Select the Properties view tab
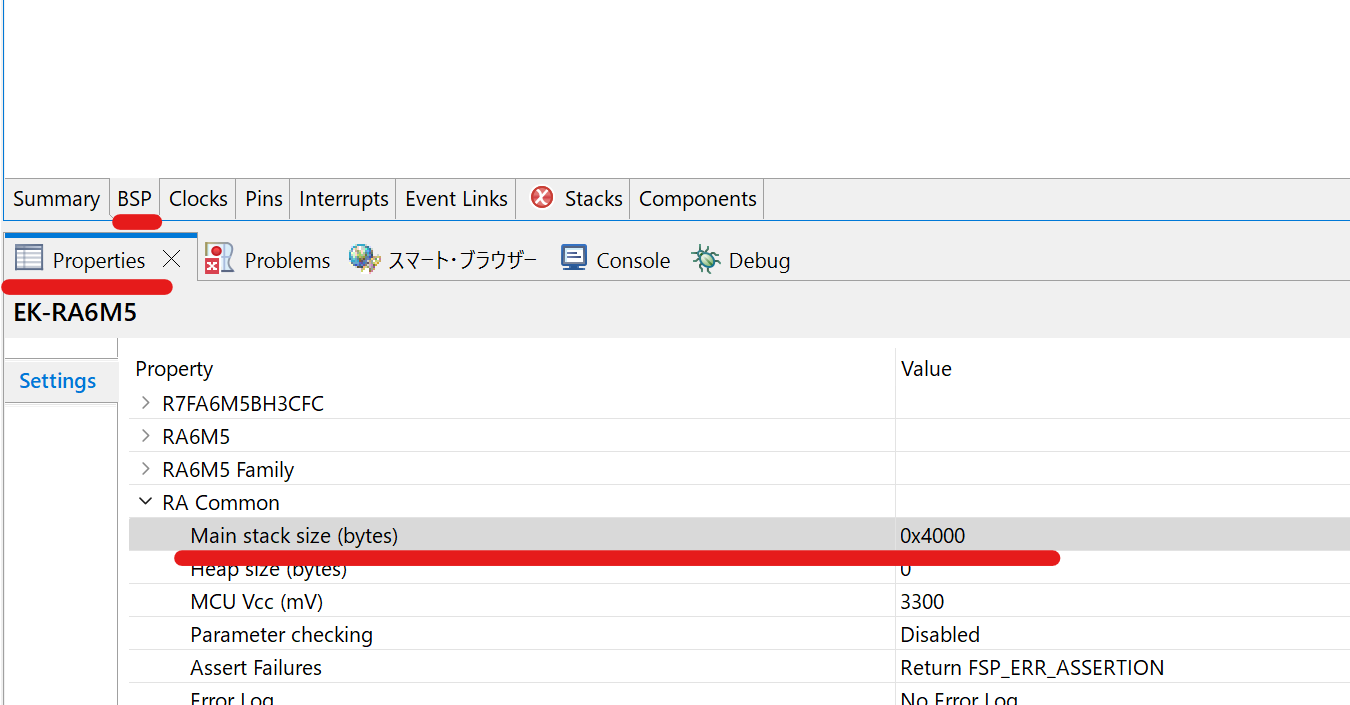This screenshot has height=705, width=1350. tap(99, 260)
